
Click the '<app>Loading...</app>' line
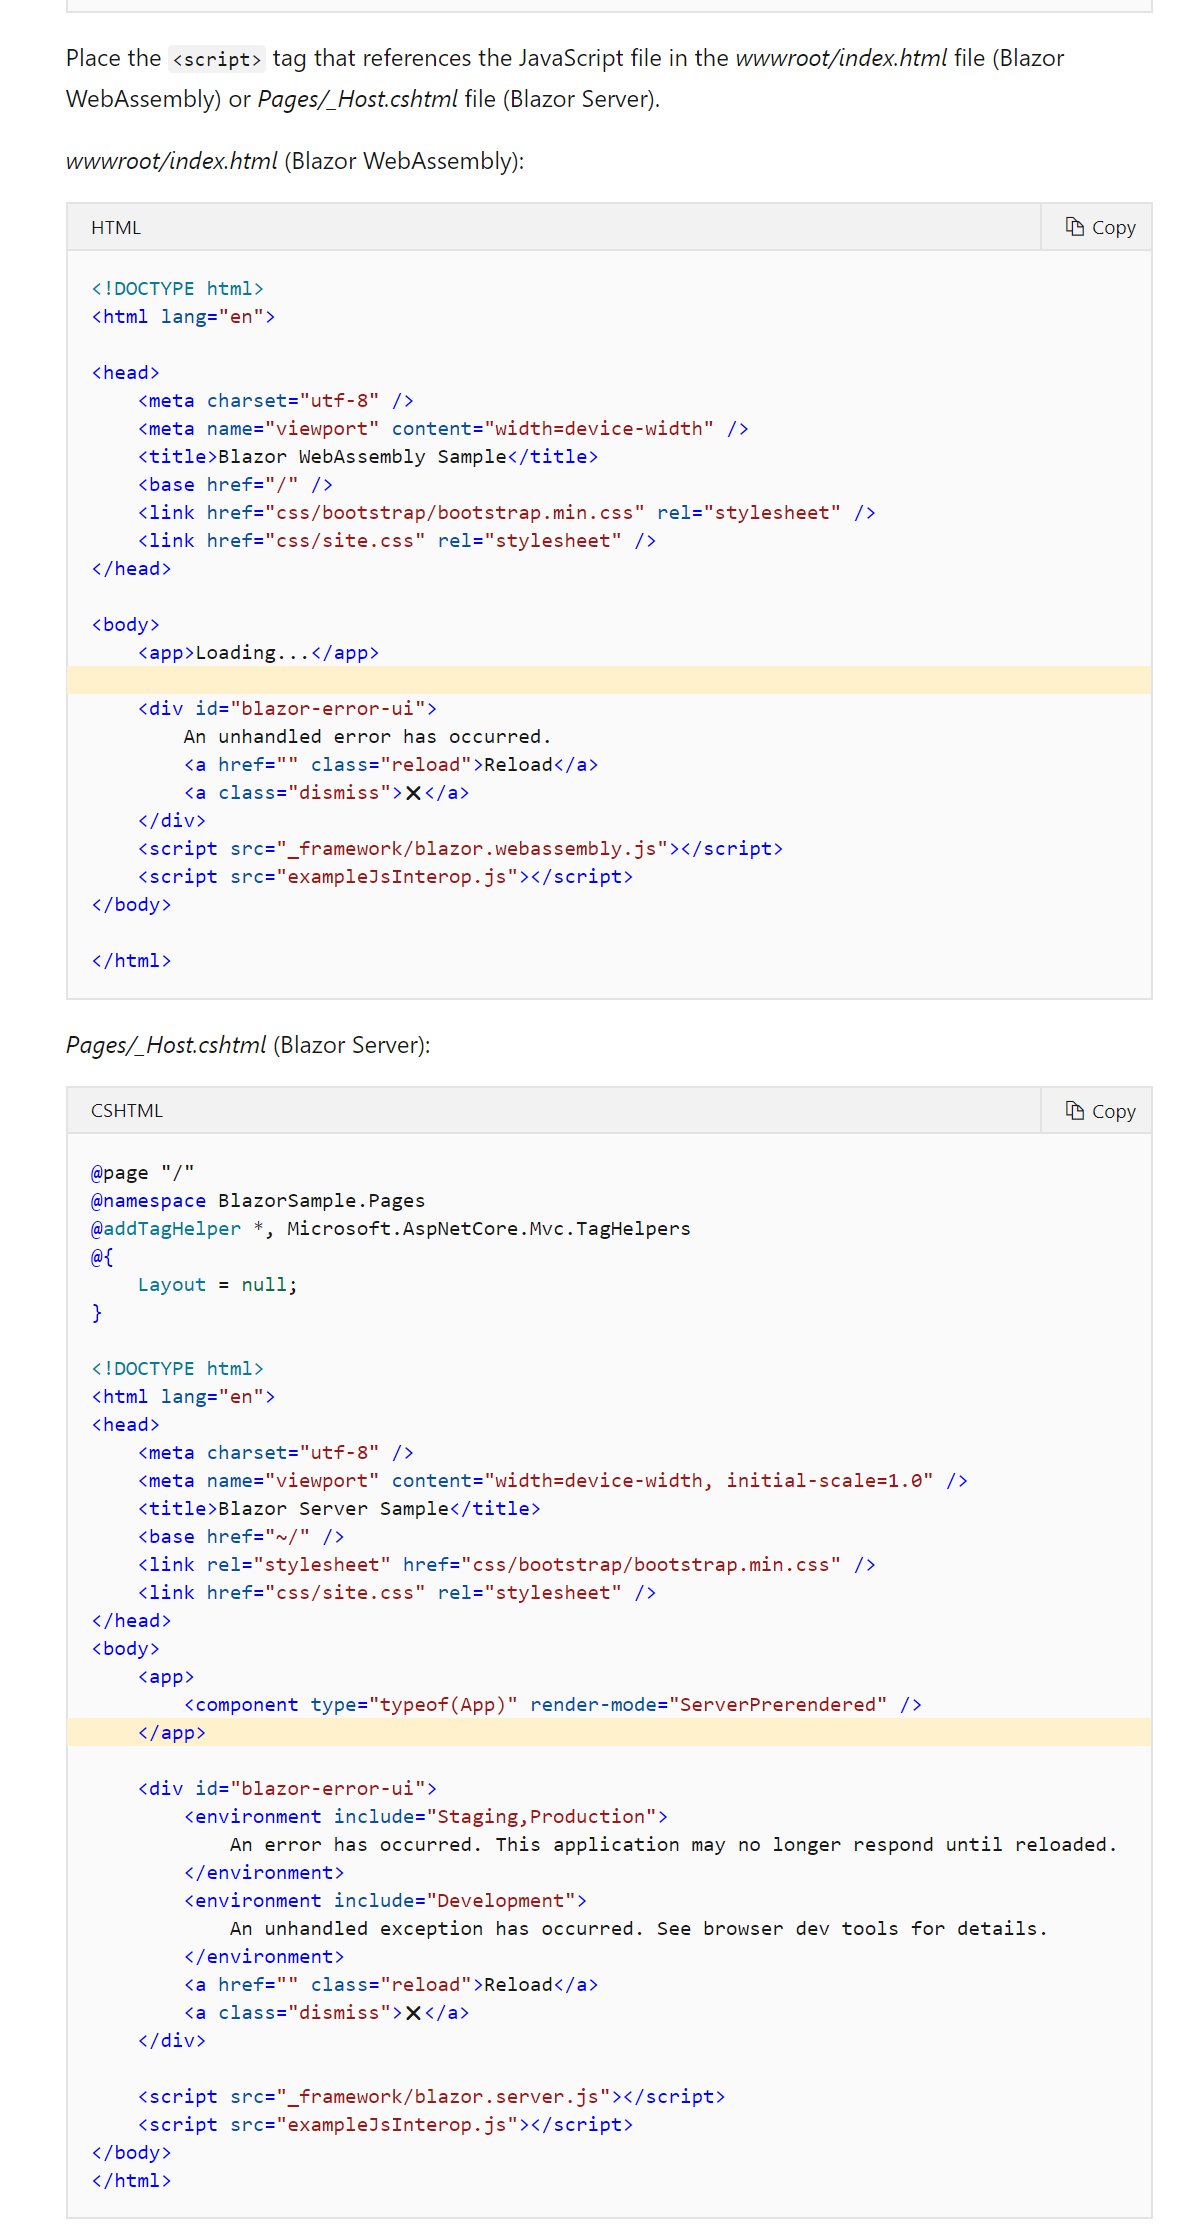(x=258, y=653)
